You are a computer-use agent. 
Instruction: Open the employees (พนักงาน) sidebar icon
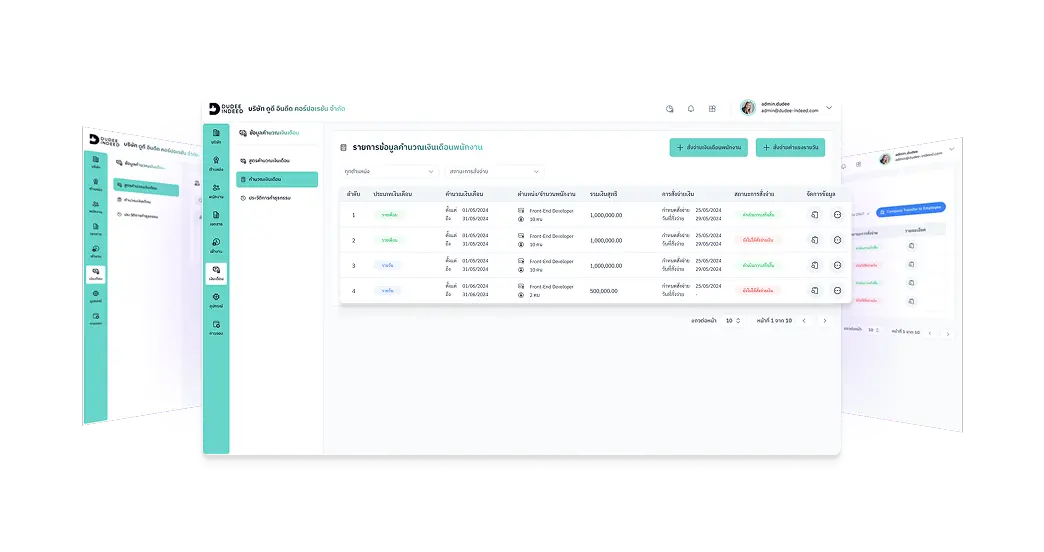tap(216, 191)
